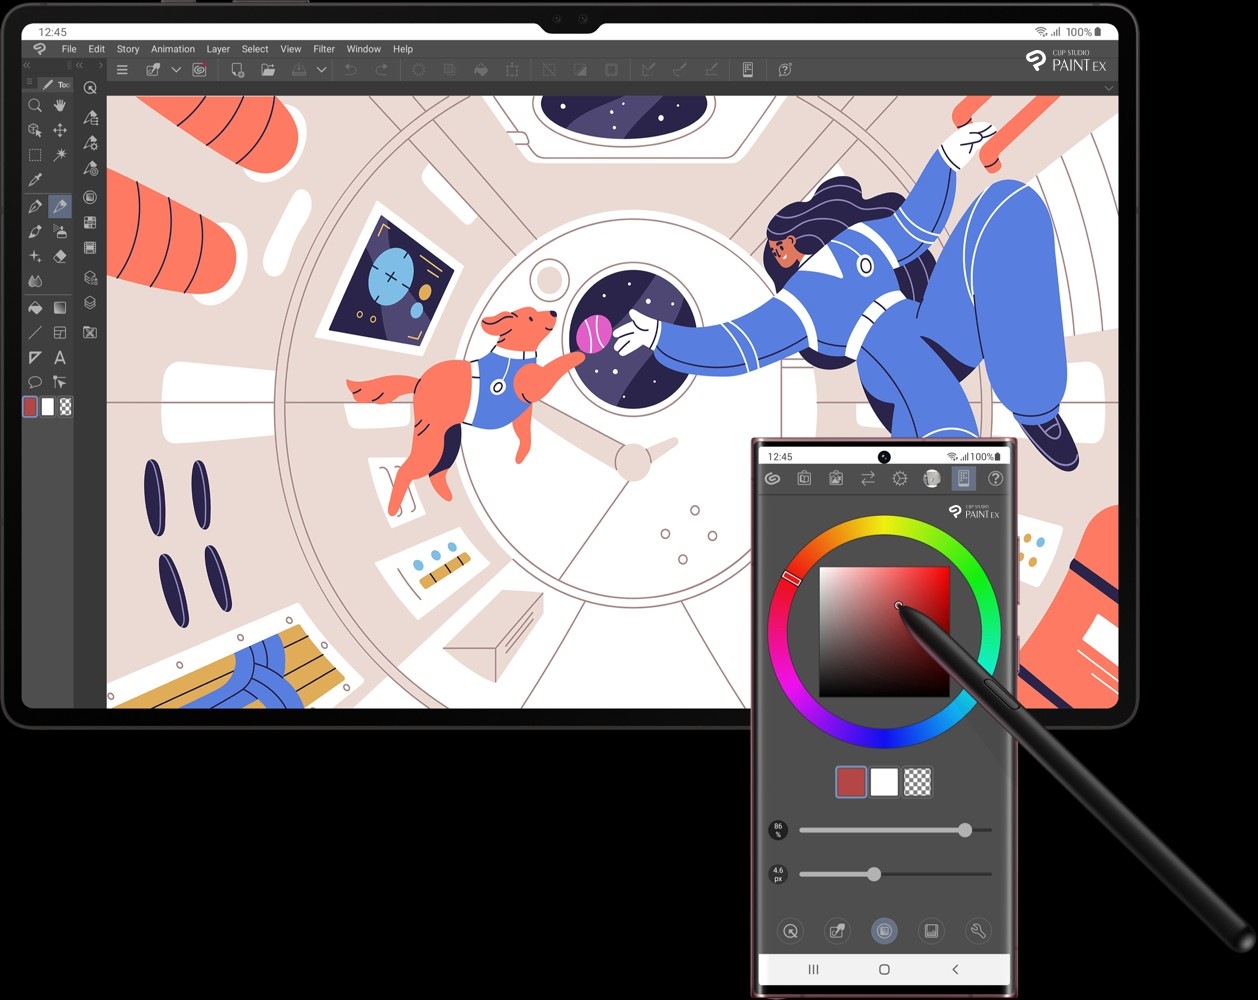Click the 86% opacity slider handle
Screen dimensions: 1258x1000
click(964, 830)
